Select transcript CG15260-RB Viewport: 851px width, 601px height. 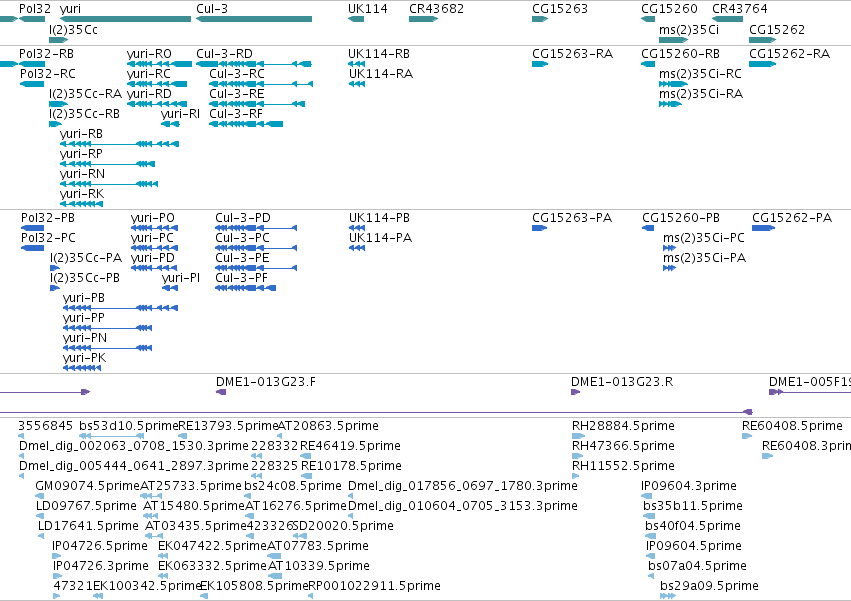[648, 64]
